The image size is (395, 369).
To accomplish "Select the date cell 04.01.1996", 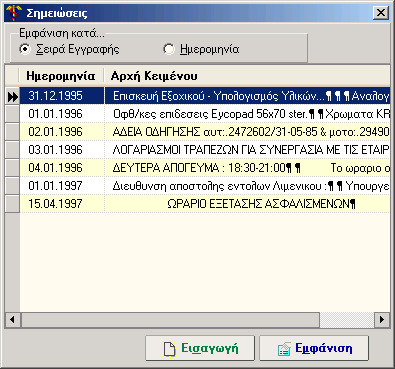I will [x=62, y=168].
